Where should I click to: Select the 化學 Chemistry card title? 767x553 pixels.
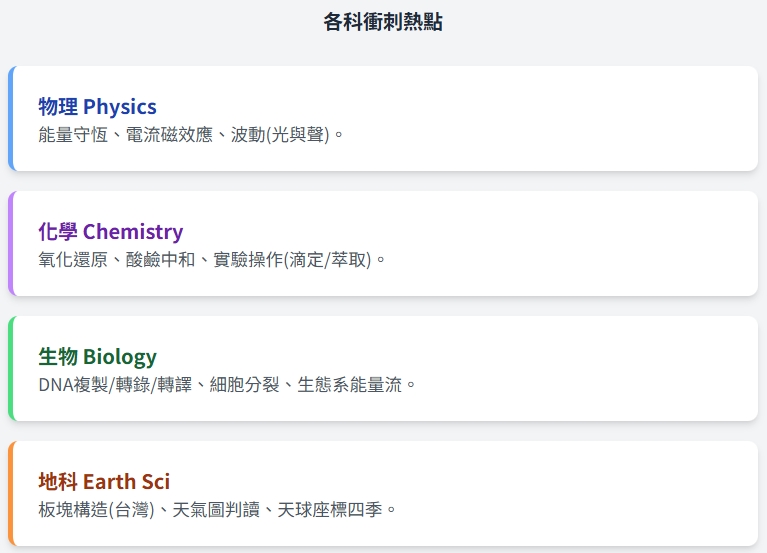[x=110, y=232]
